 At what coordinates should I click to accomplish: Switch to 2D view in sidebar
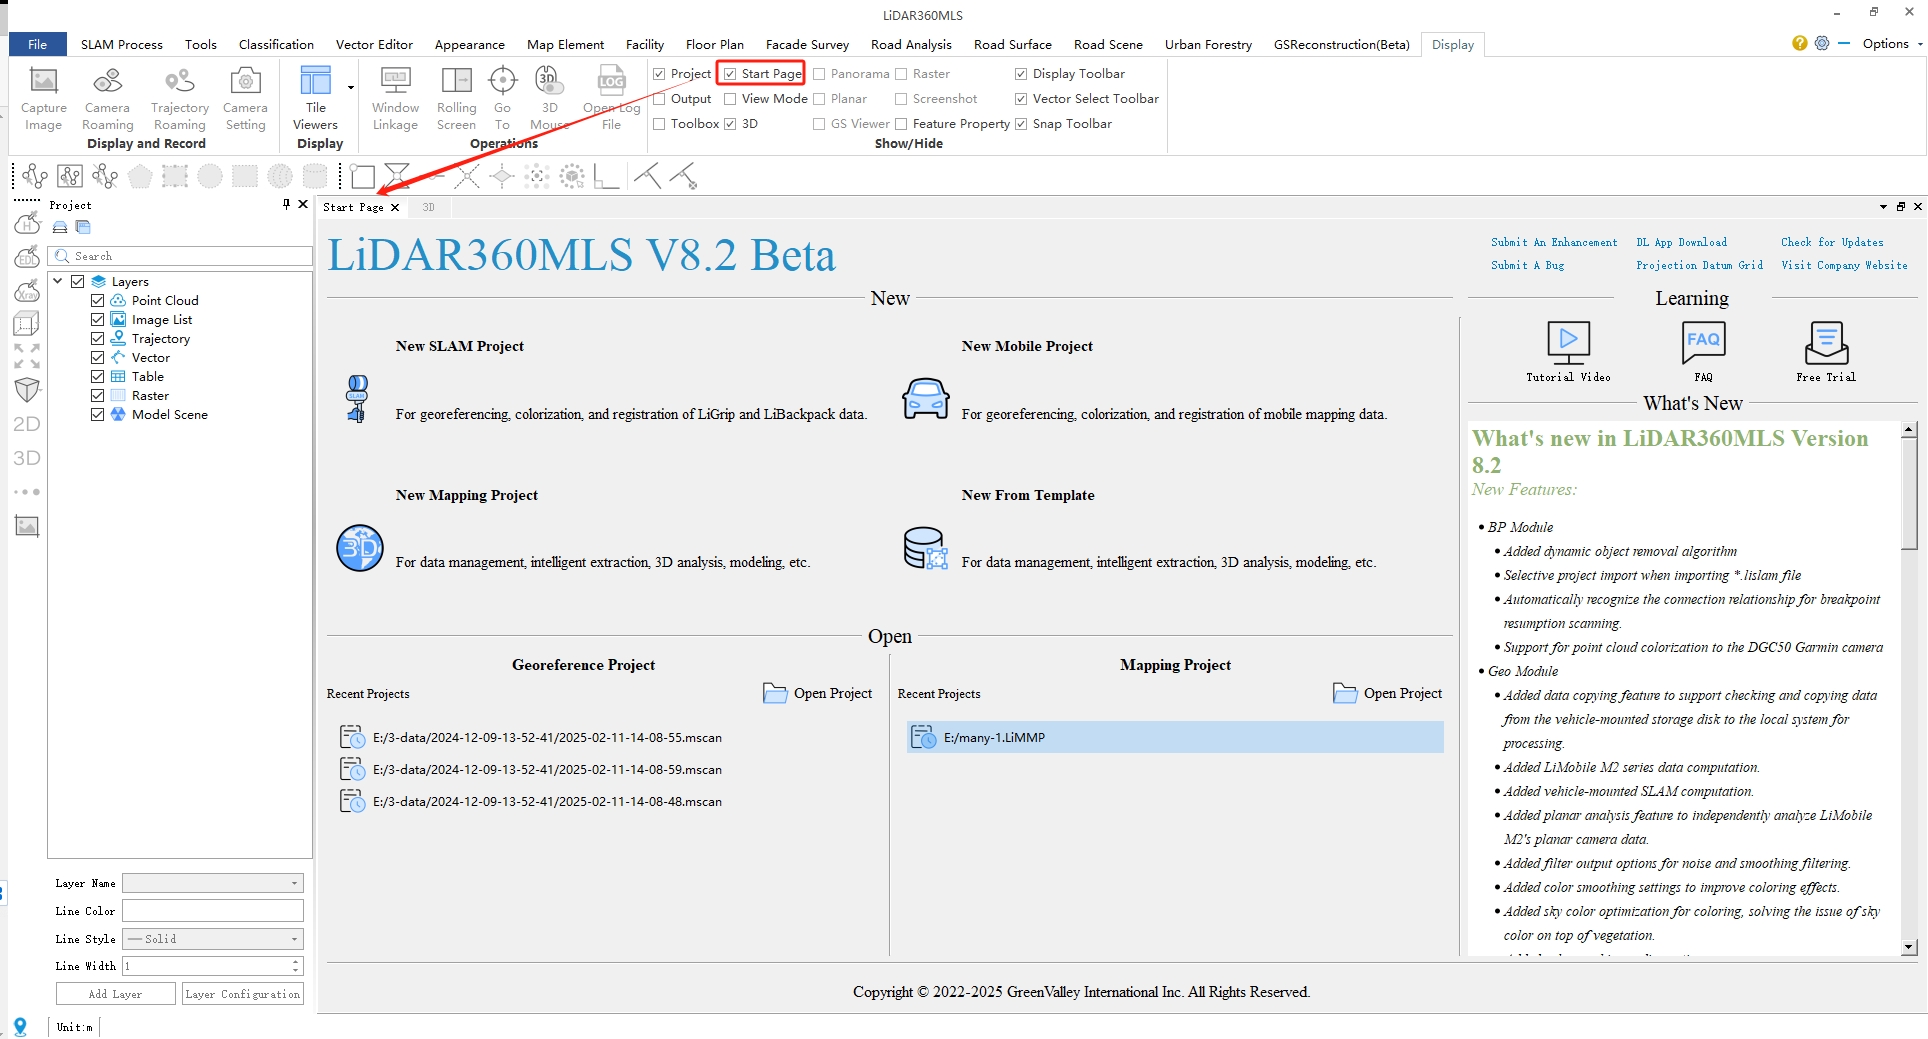click(27, 424)
